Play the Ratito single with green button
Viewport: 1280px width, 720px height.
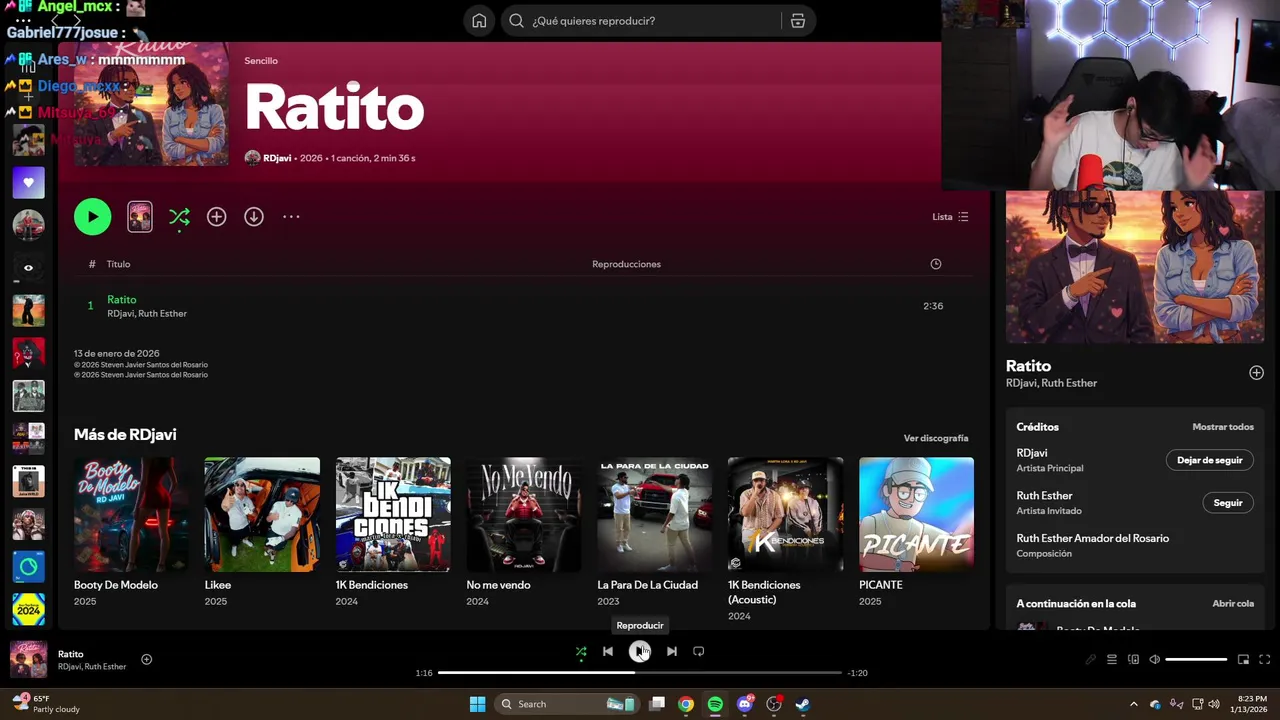pos(92,217)
